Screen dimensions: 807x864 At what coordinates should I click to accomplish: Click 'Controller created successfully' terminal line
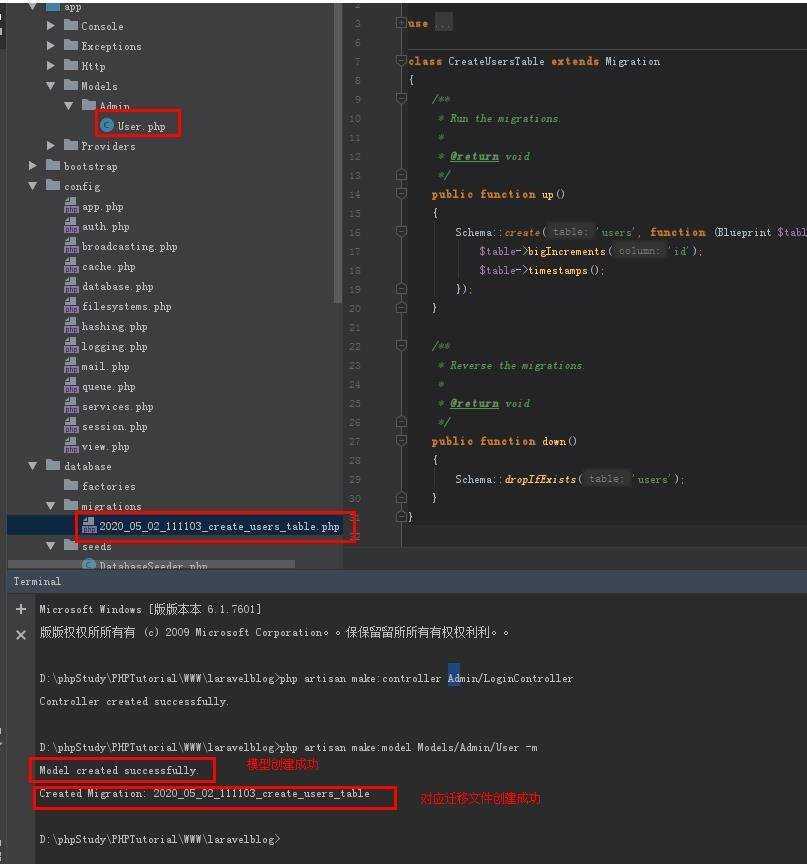(133, 701)
